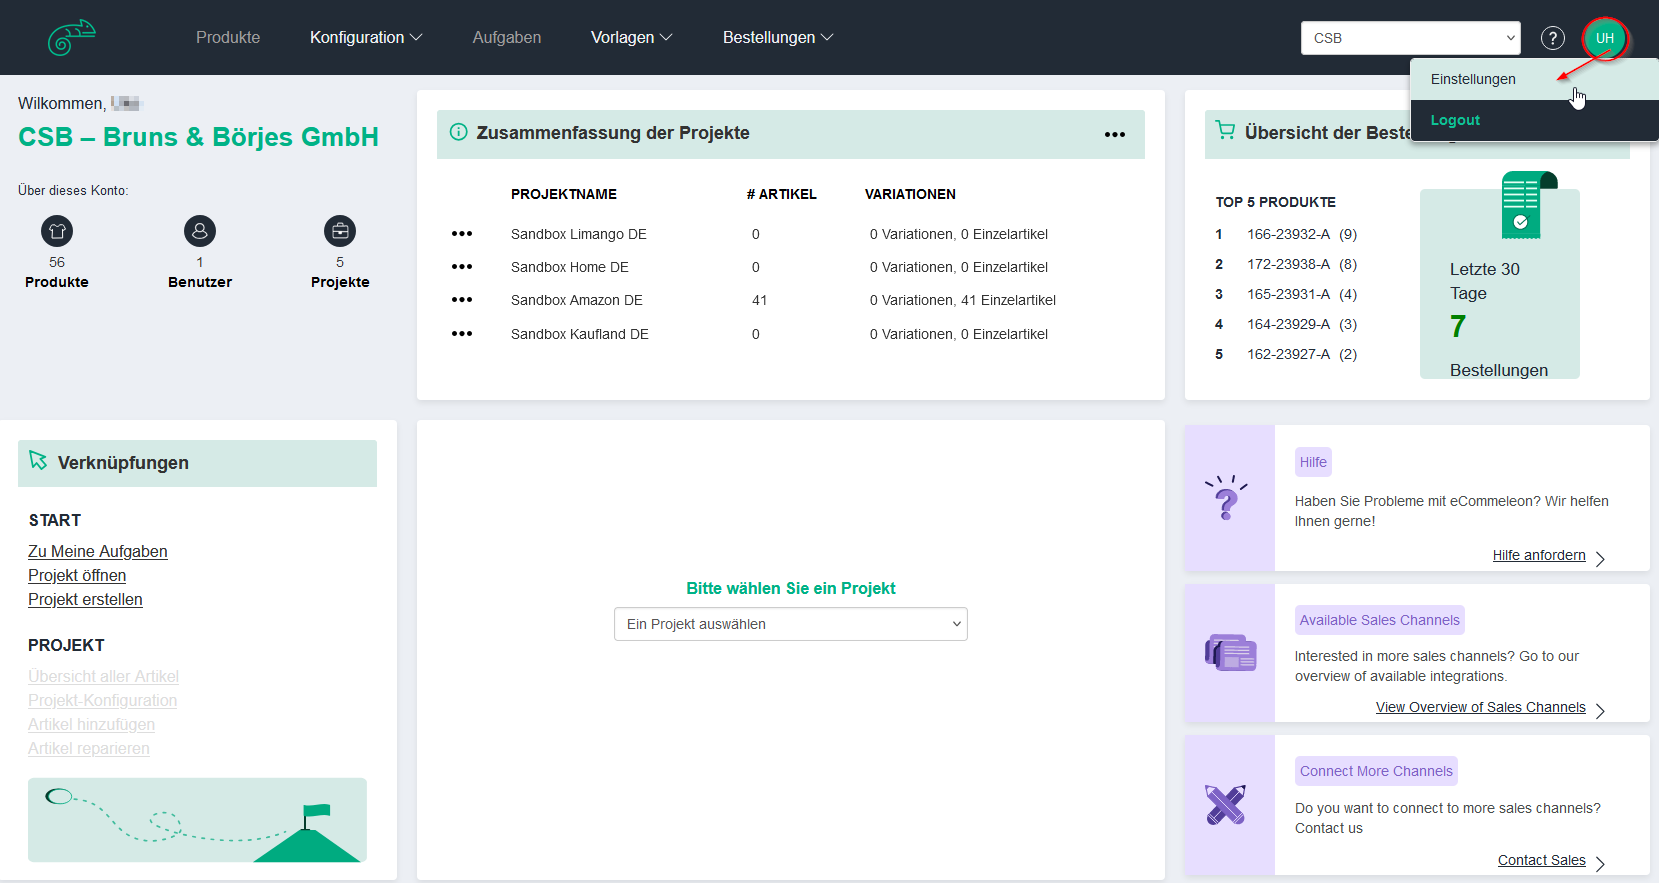Open the help question mark icon

coord(1552,38)
